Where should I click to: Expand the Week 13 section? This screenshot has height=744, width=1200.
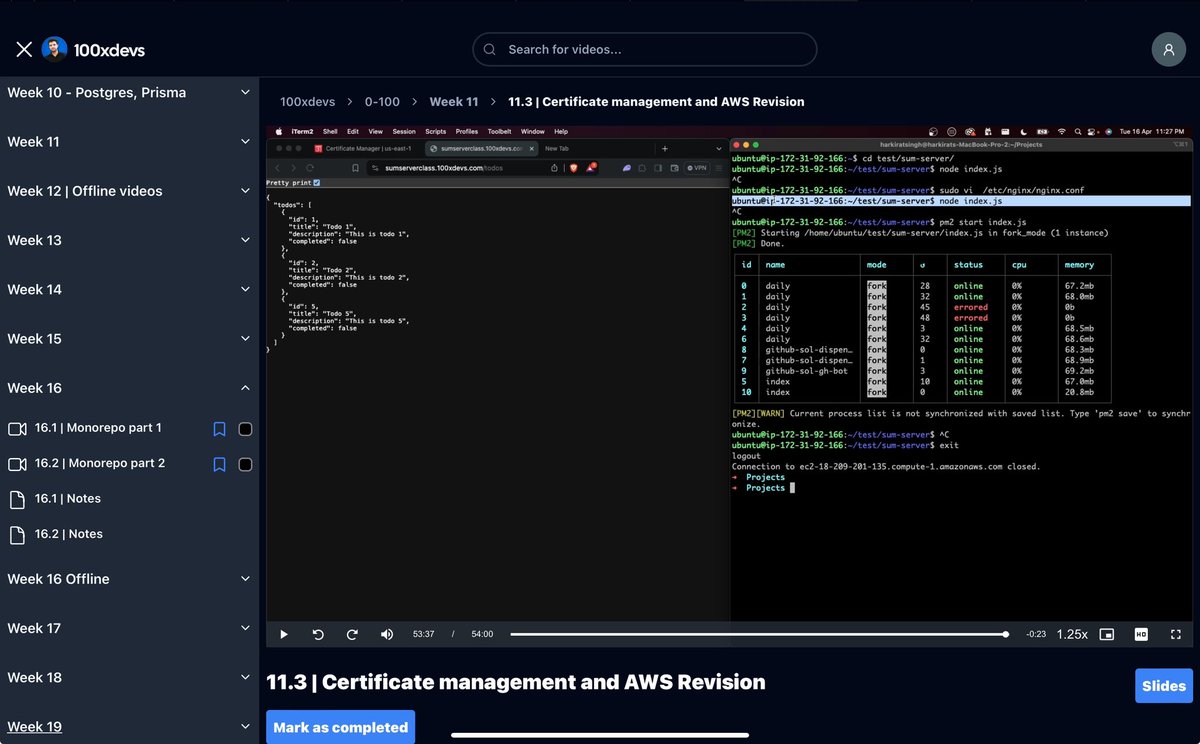point(129,240)
